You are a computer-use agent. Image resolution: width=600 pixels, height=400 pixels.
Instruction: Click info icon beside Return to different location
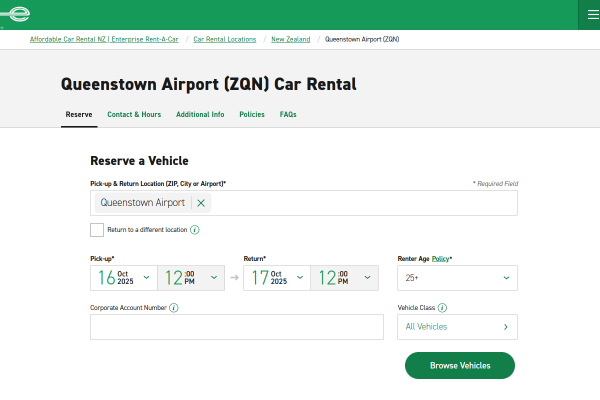195,230
